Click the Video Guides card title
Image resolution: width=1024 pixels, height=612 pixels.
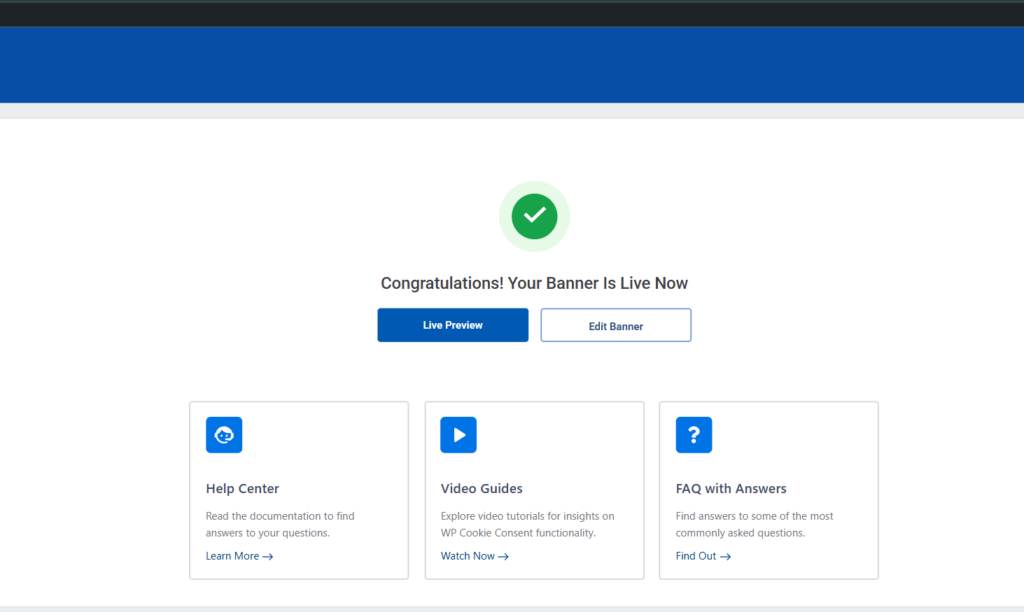click(481, 489)
